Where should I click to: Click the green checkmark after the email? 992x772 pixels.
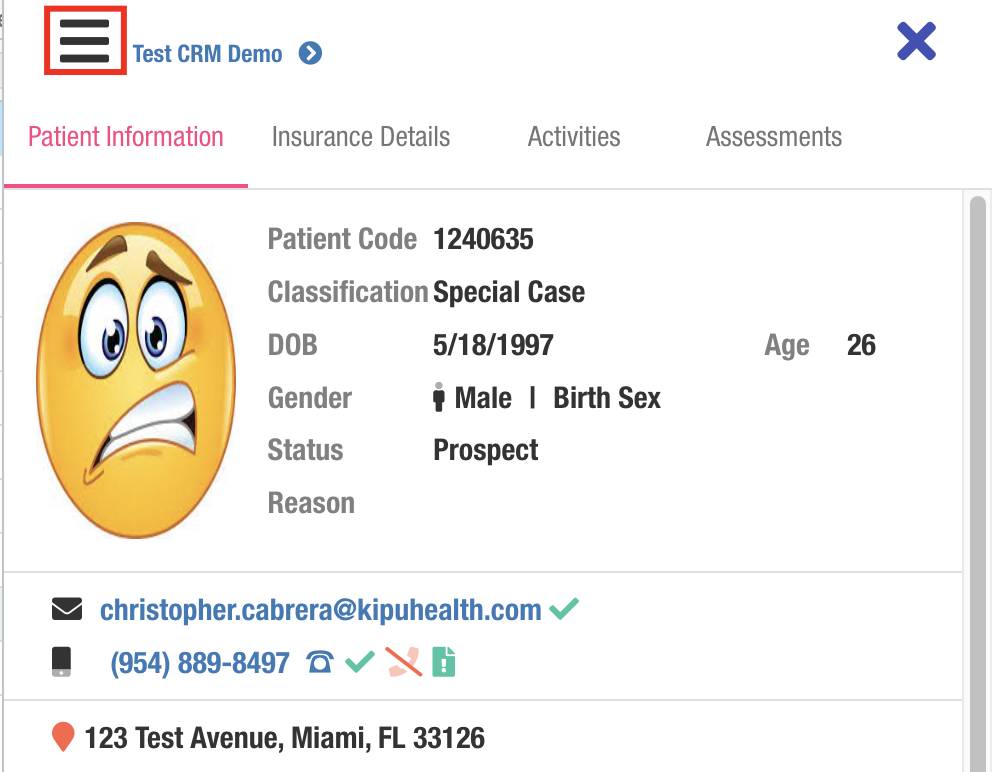[x=564, y=607]
